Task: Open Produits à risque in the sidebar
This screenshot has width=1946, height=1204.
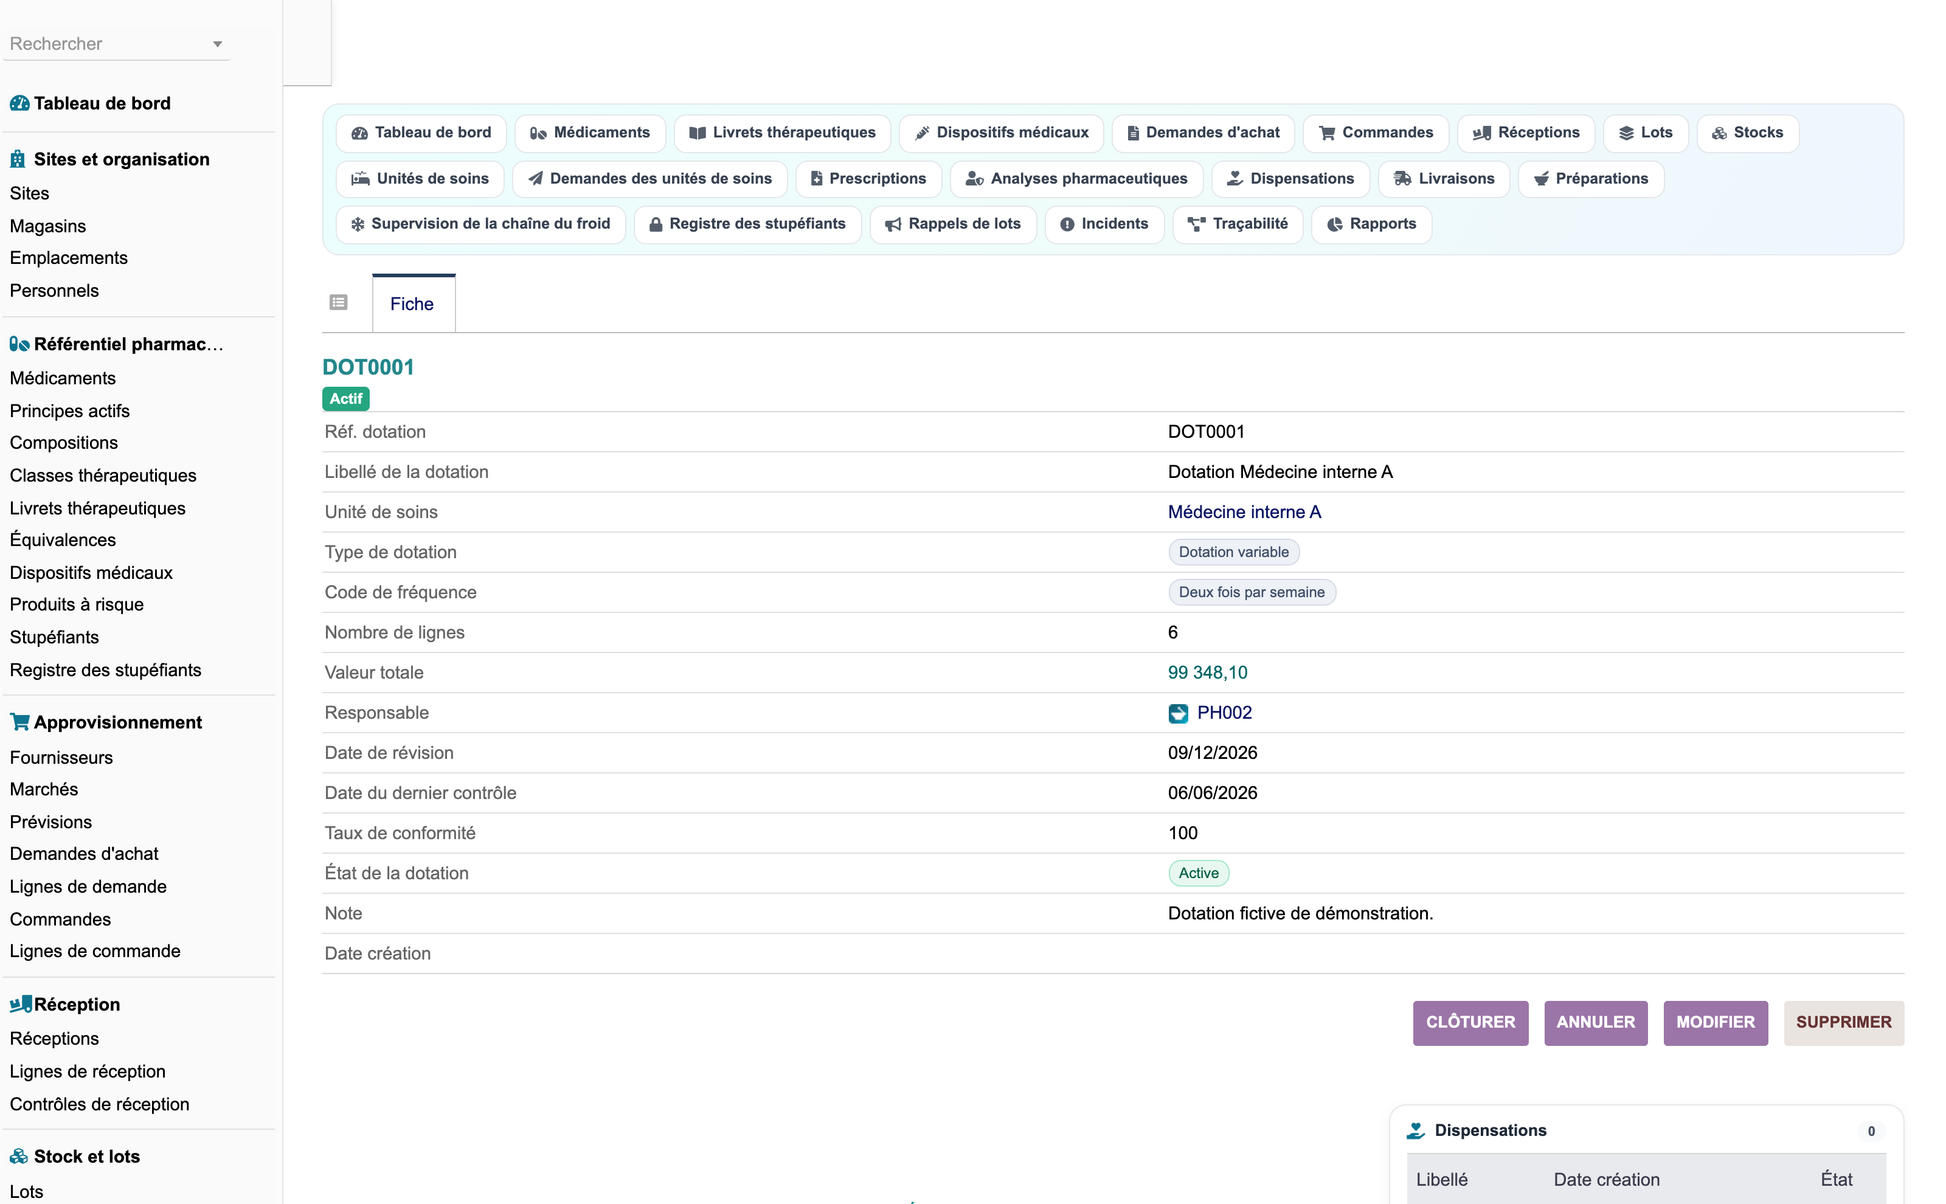Action: tap(77, 605)
